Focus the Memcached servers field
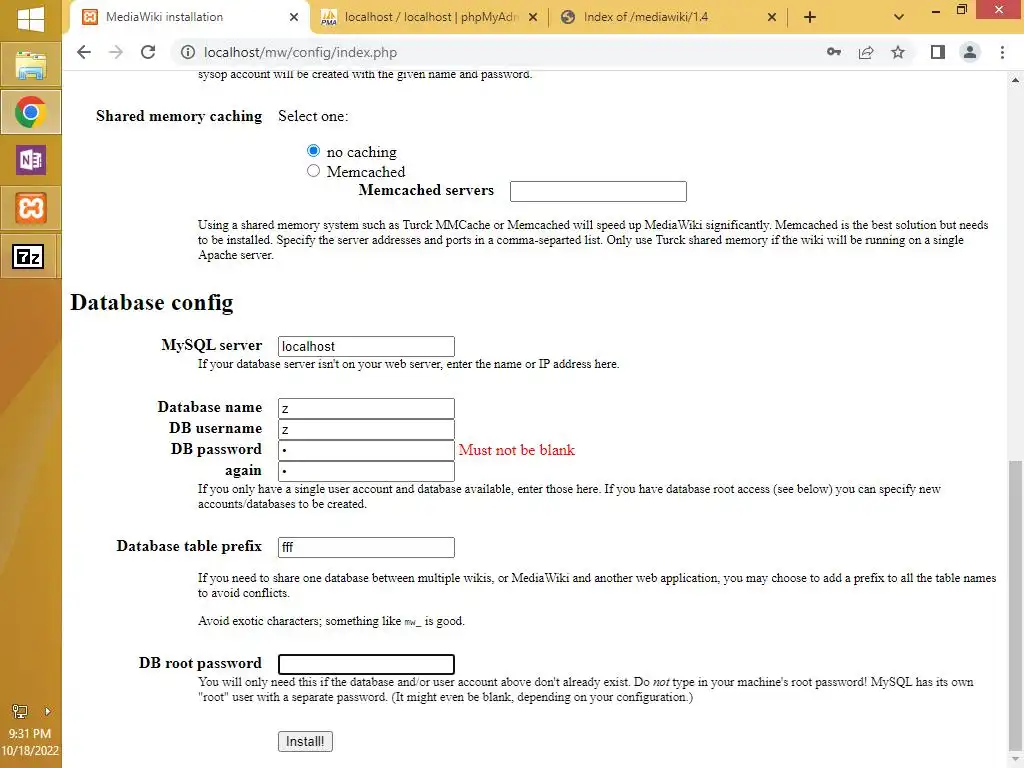 pos(598,191)
